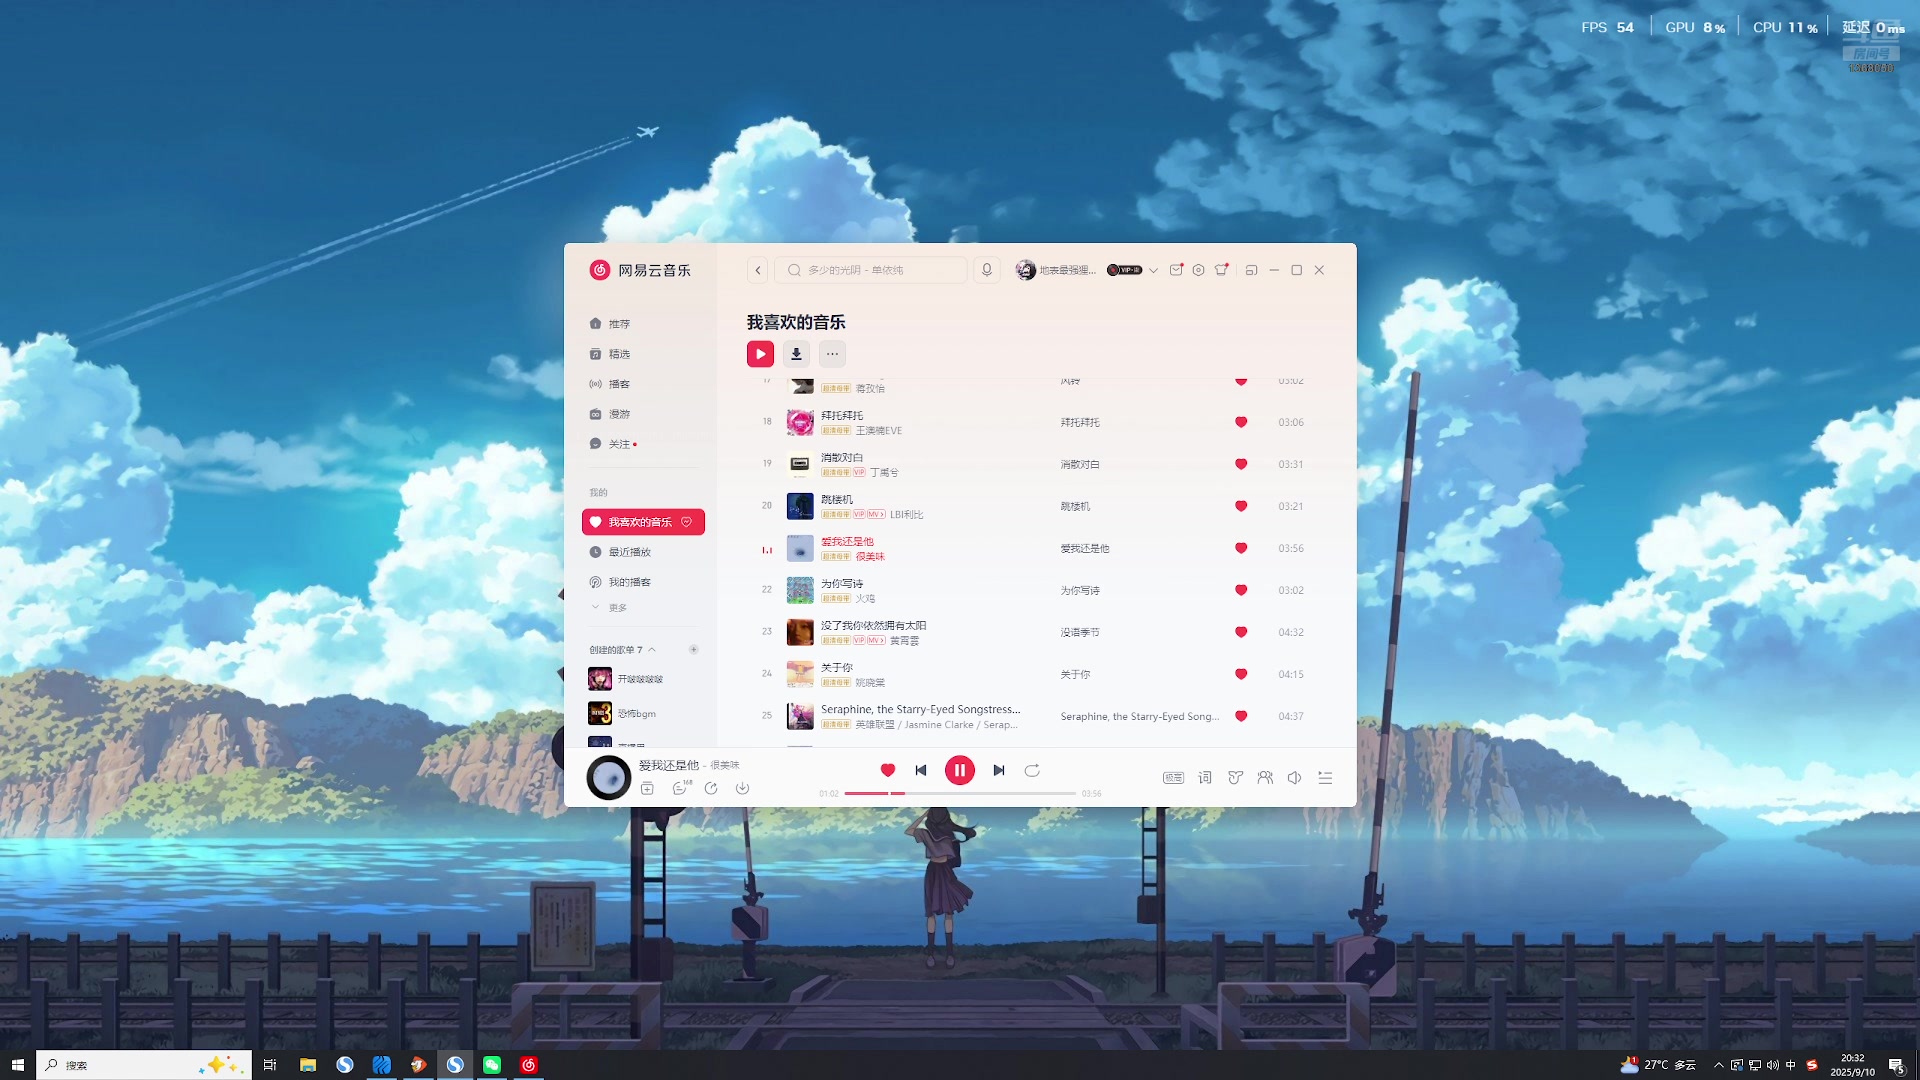Switch to mini player mode

click(x=1251, y=270)
